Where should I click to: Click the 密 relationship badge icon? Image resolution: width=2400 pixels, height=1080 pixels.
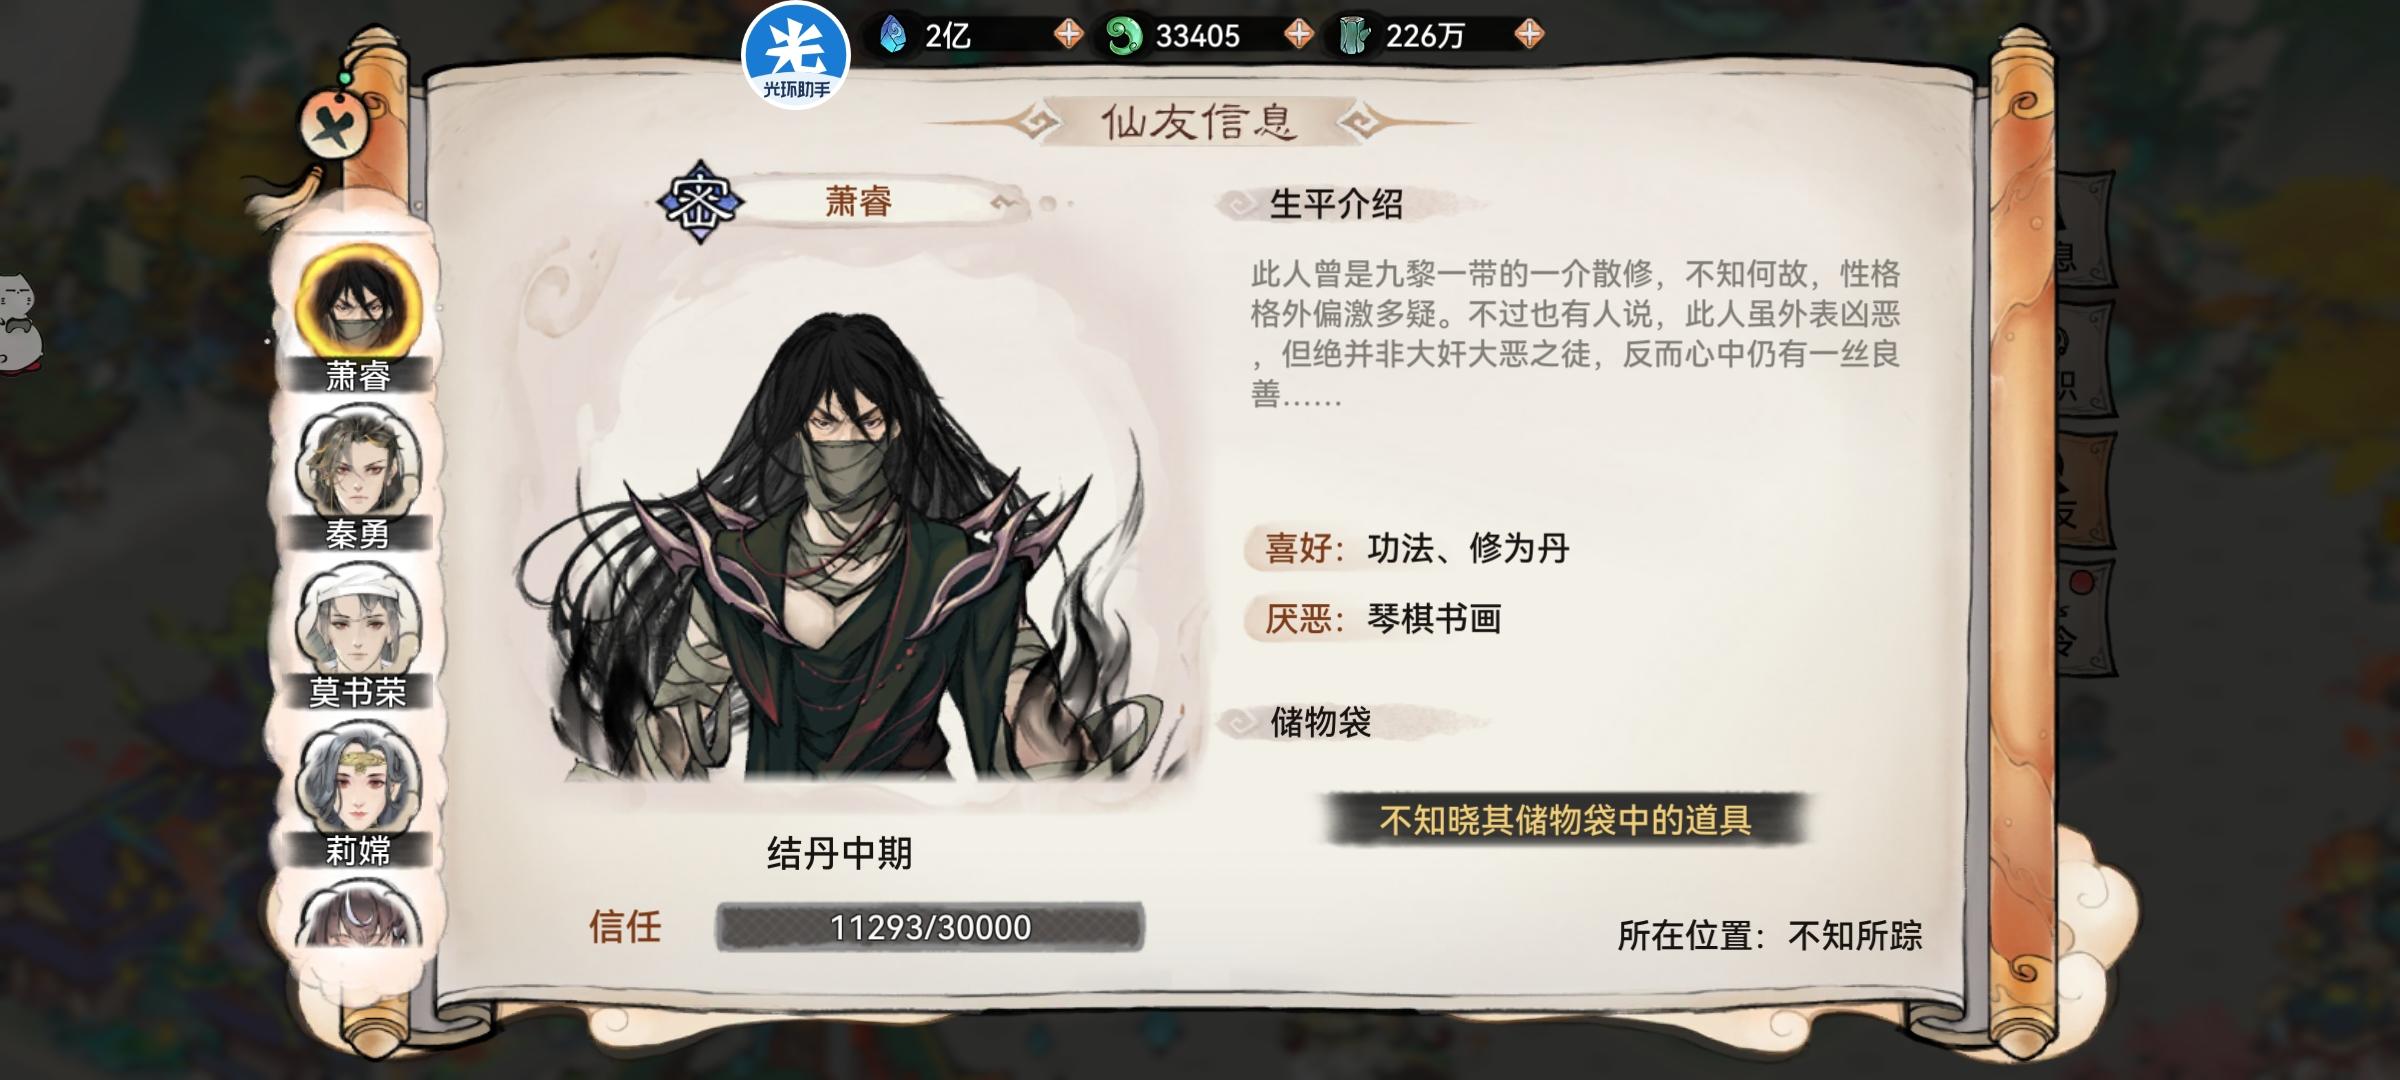[x=700, y=202]
